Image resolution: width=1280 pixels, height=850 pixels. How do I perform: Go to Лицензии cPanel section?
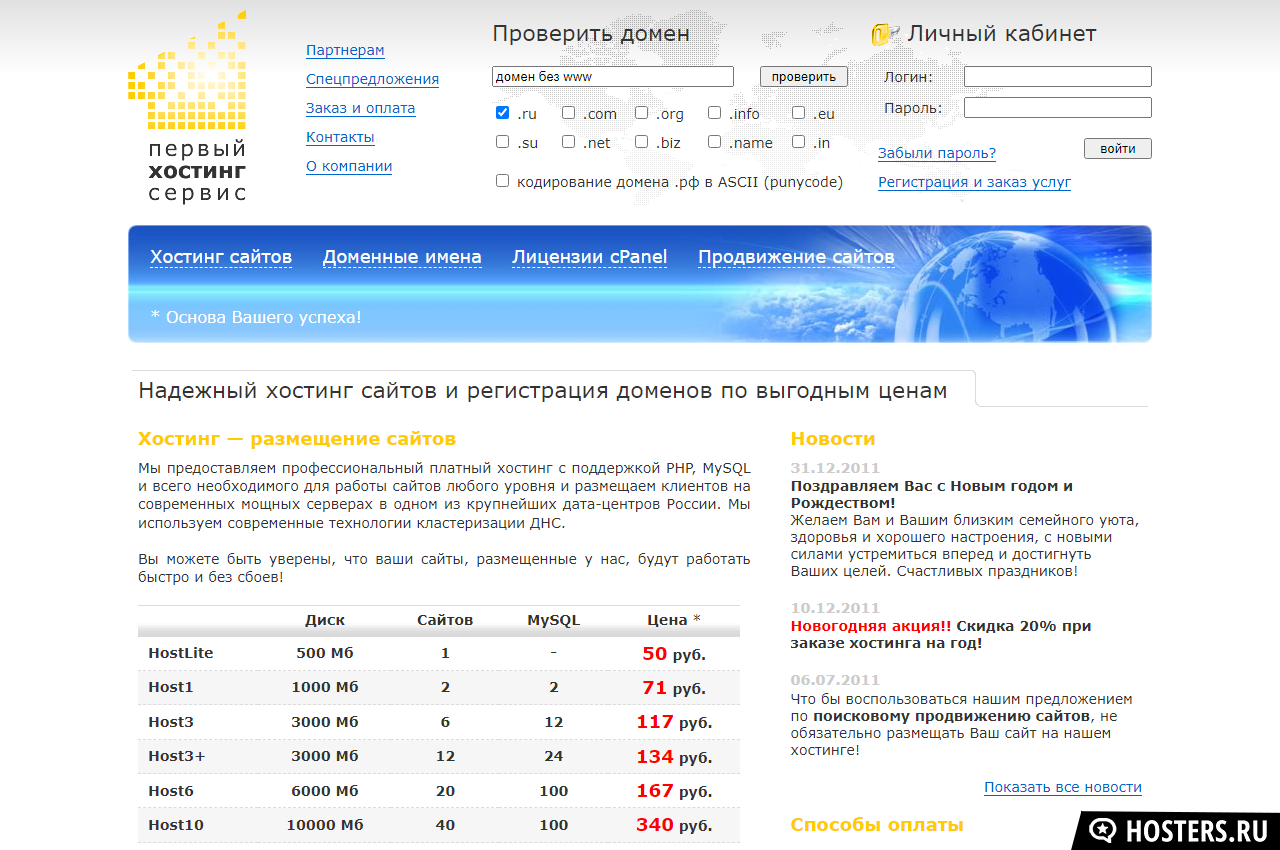[x=589, y=257]
